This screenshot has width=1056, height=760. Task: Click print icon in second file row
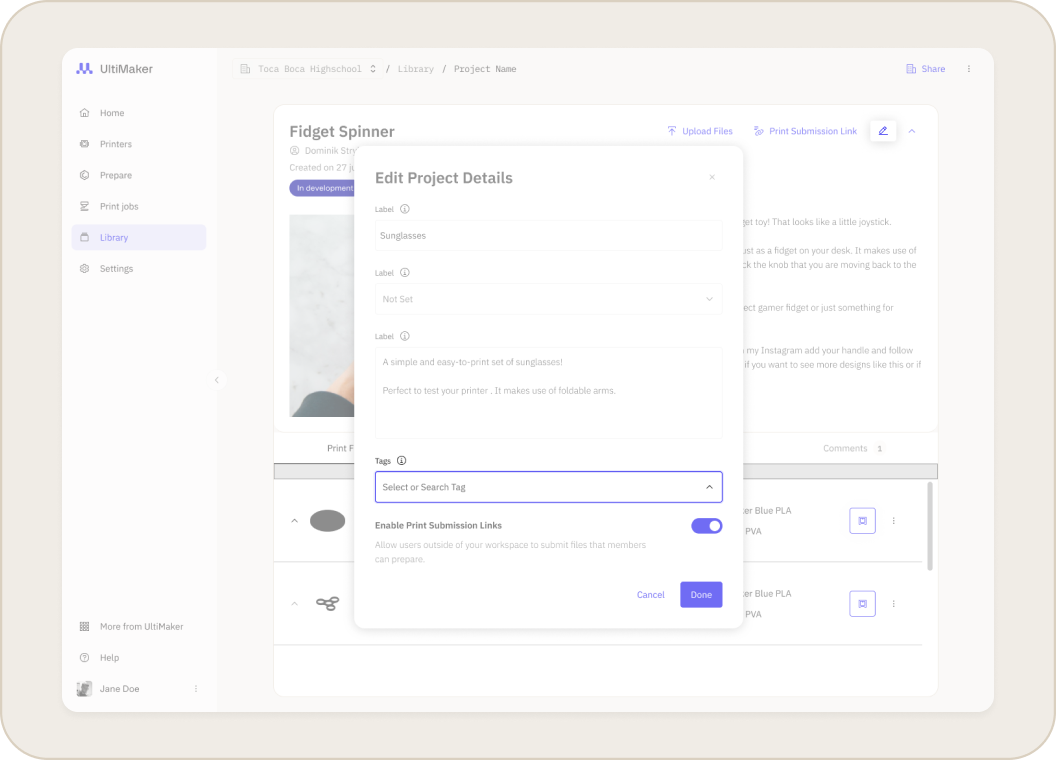[x=863, y=604]
